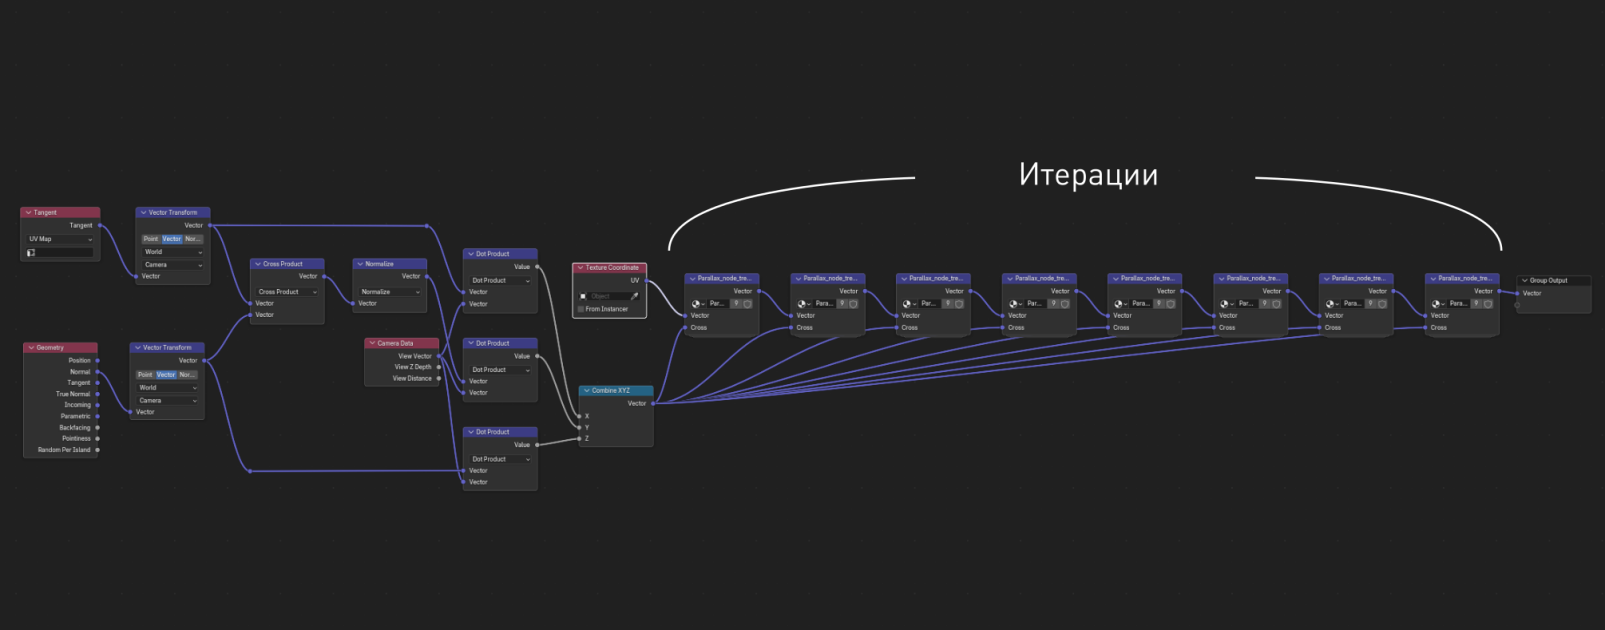Open node tree browser icon on first Parallax node

click(698, 303)
